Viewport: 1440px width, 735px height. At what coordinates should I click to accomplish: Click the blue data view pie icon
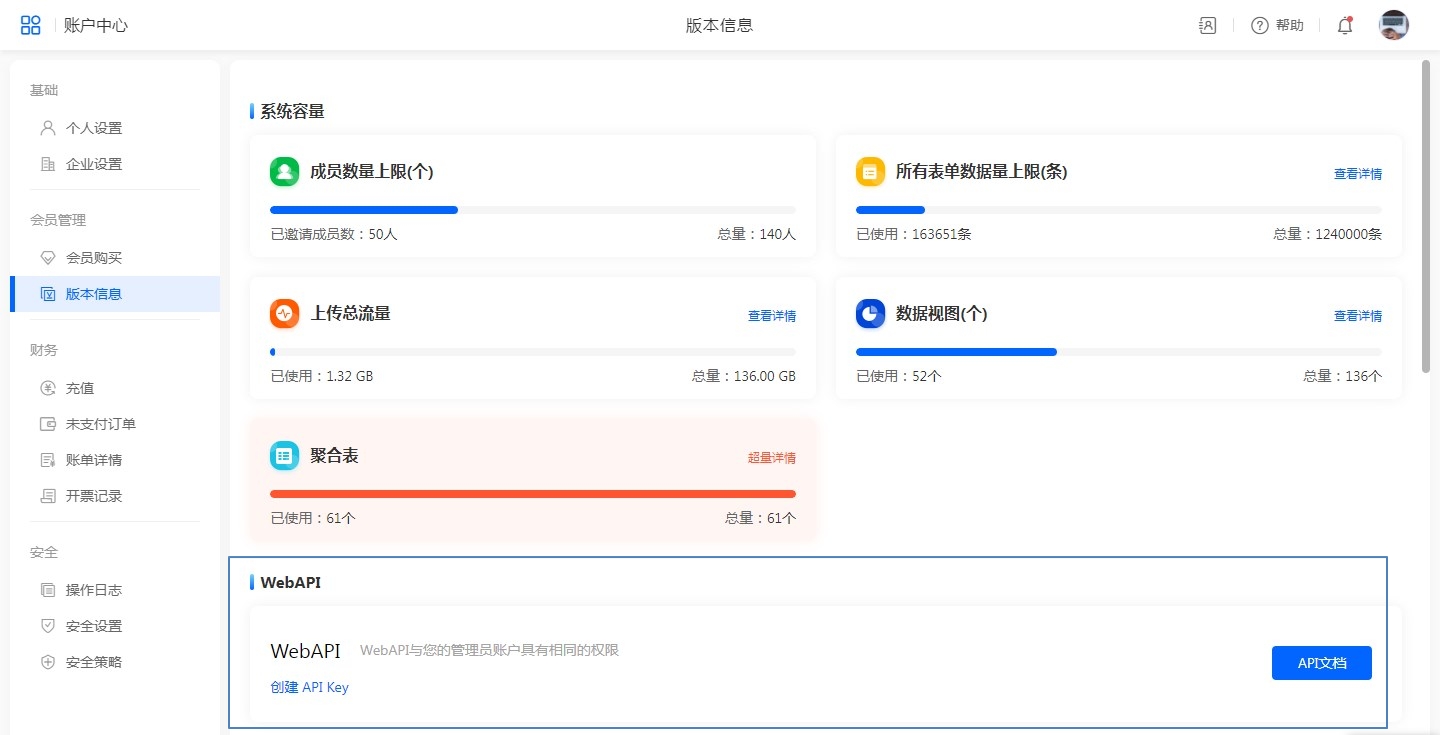pos(870,313)
